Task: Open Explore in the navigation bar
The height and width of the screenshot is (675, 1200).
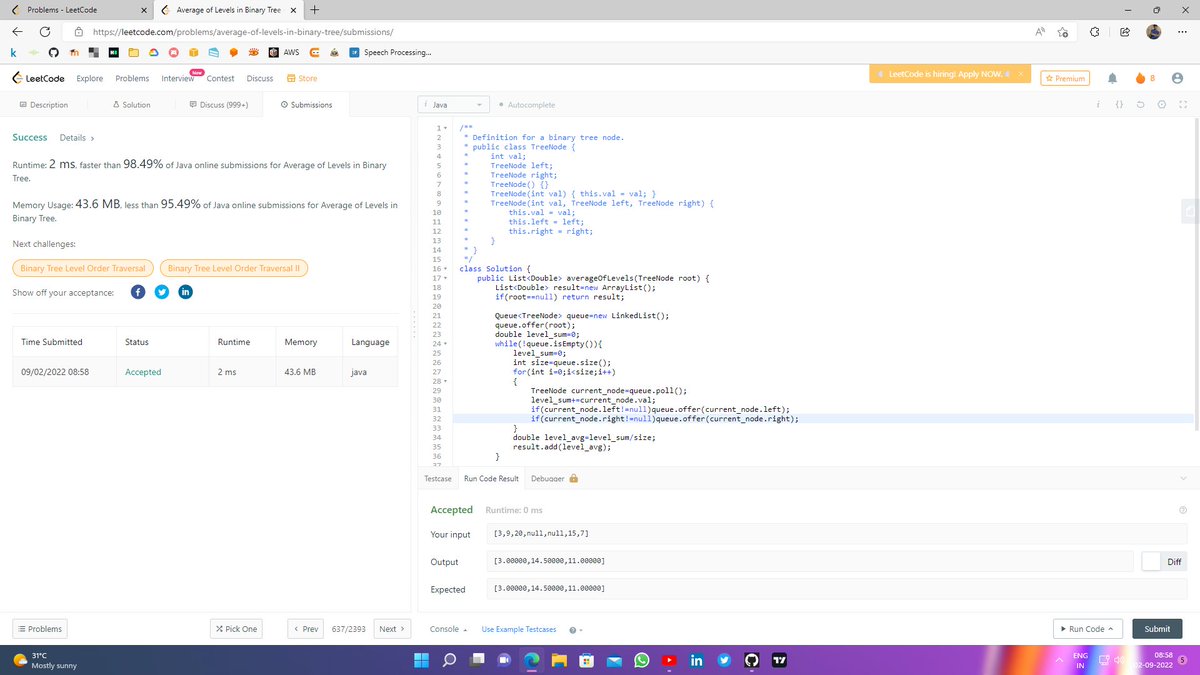Action: 90,78
